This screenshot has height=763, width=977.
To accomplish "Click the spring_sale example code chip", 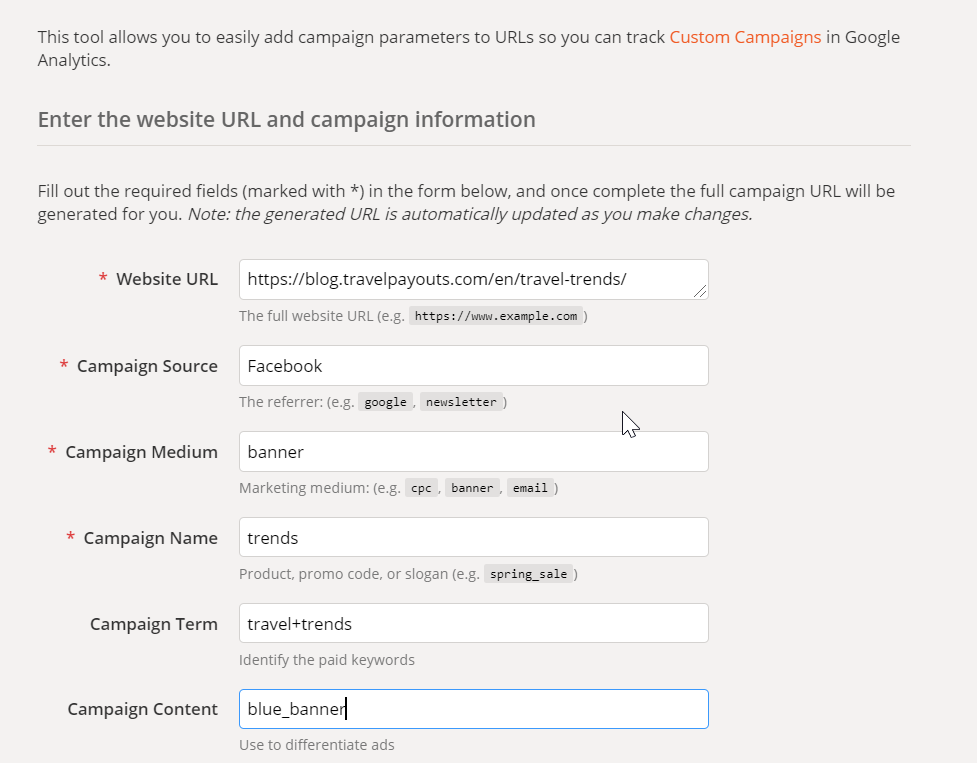I will (x=529, y=574).
